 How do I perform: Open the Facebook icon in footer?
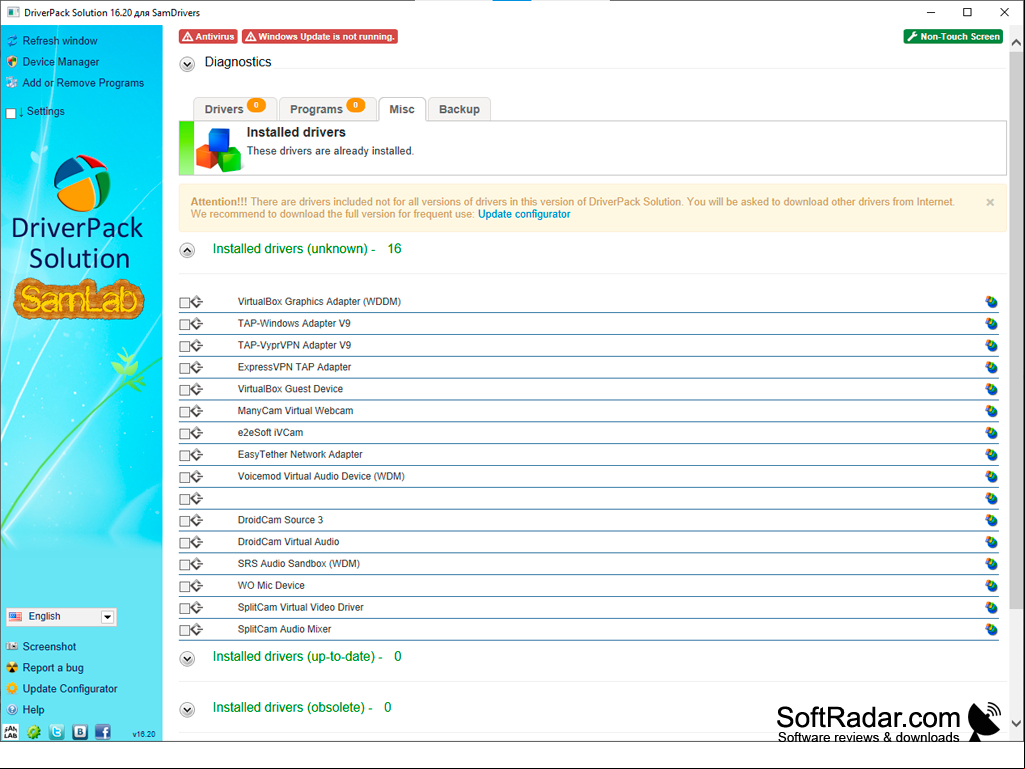tap(103, 732)
